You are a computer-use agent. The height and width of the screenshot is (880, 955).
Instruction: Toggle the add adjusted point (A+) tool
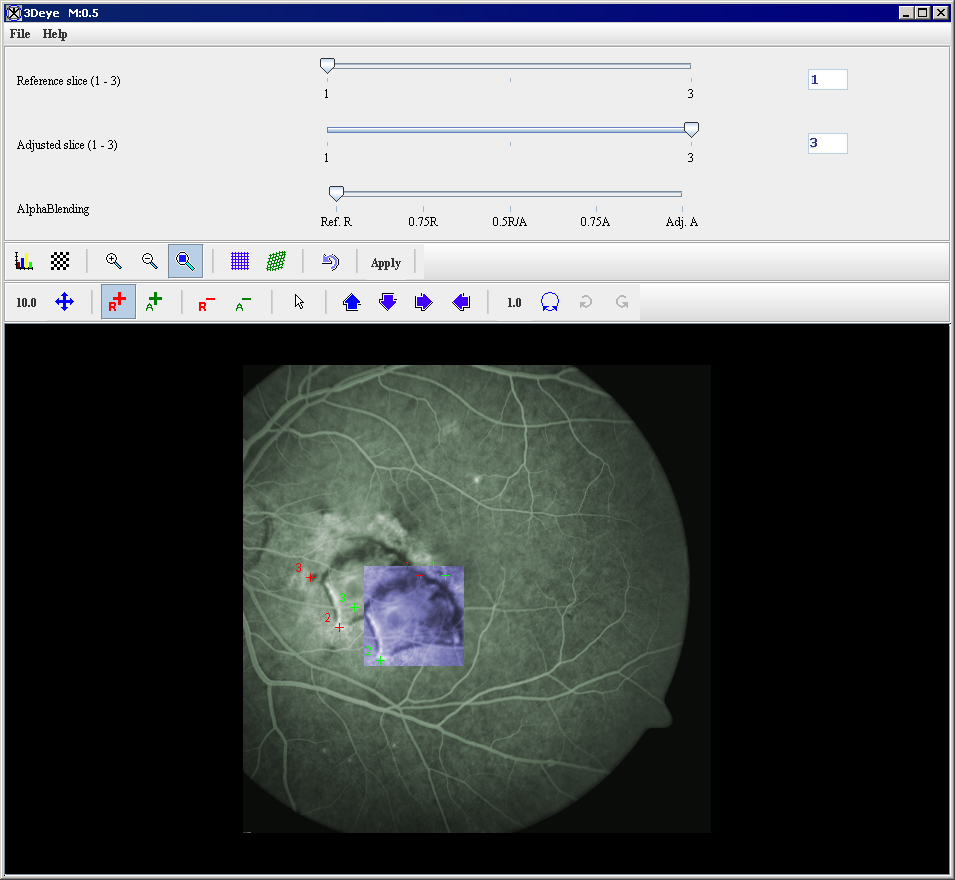[x=154, y=302]
